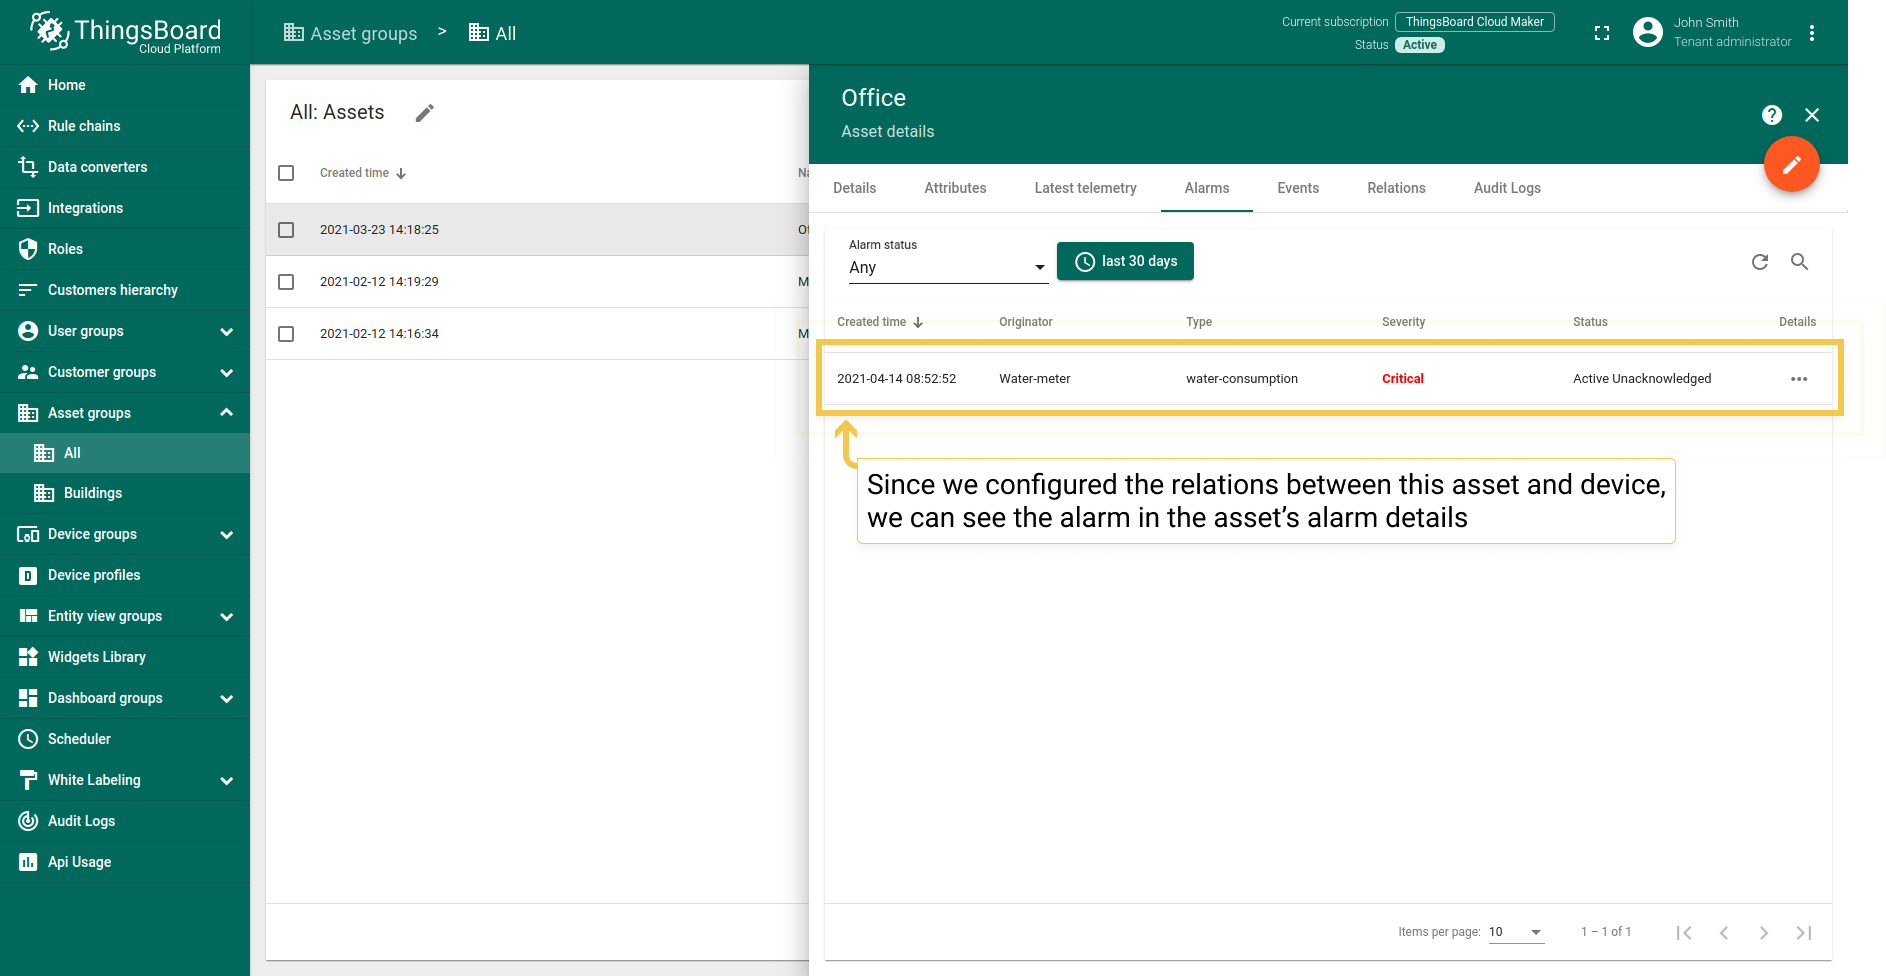Select All under Asset groups
Image resolution: width=1886 pixels, height=976 pixels.
click(125, 453)
